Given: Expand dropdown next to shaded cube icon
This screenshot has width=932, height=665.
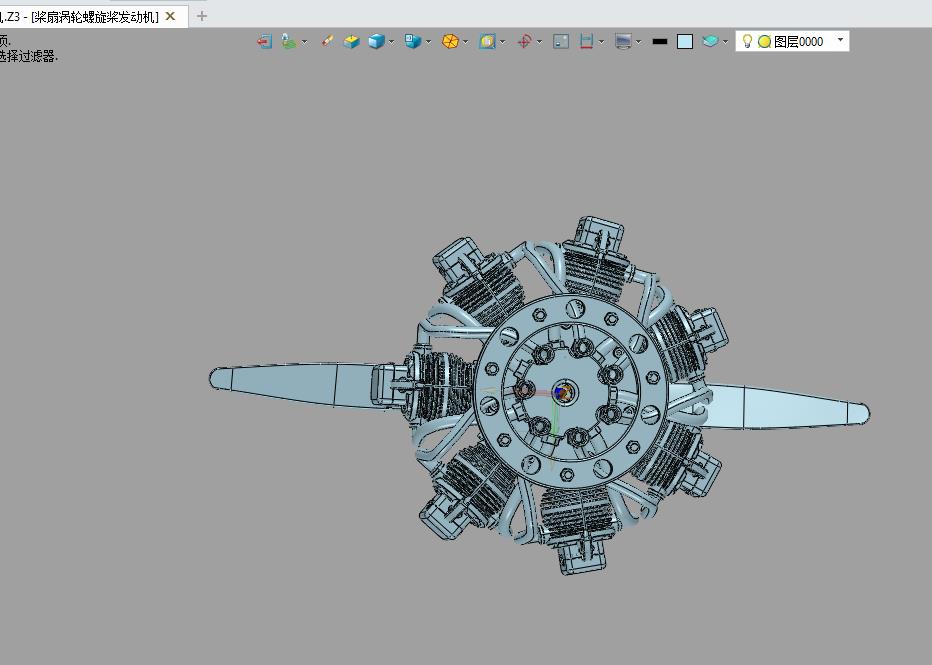Looking at the screenshot, I should (x=391, y=42).
